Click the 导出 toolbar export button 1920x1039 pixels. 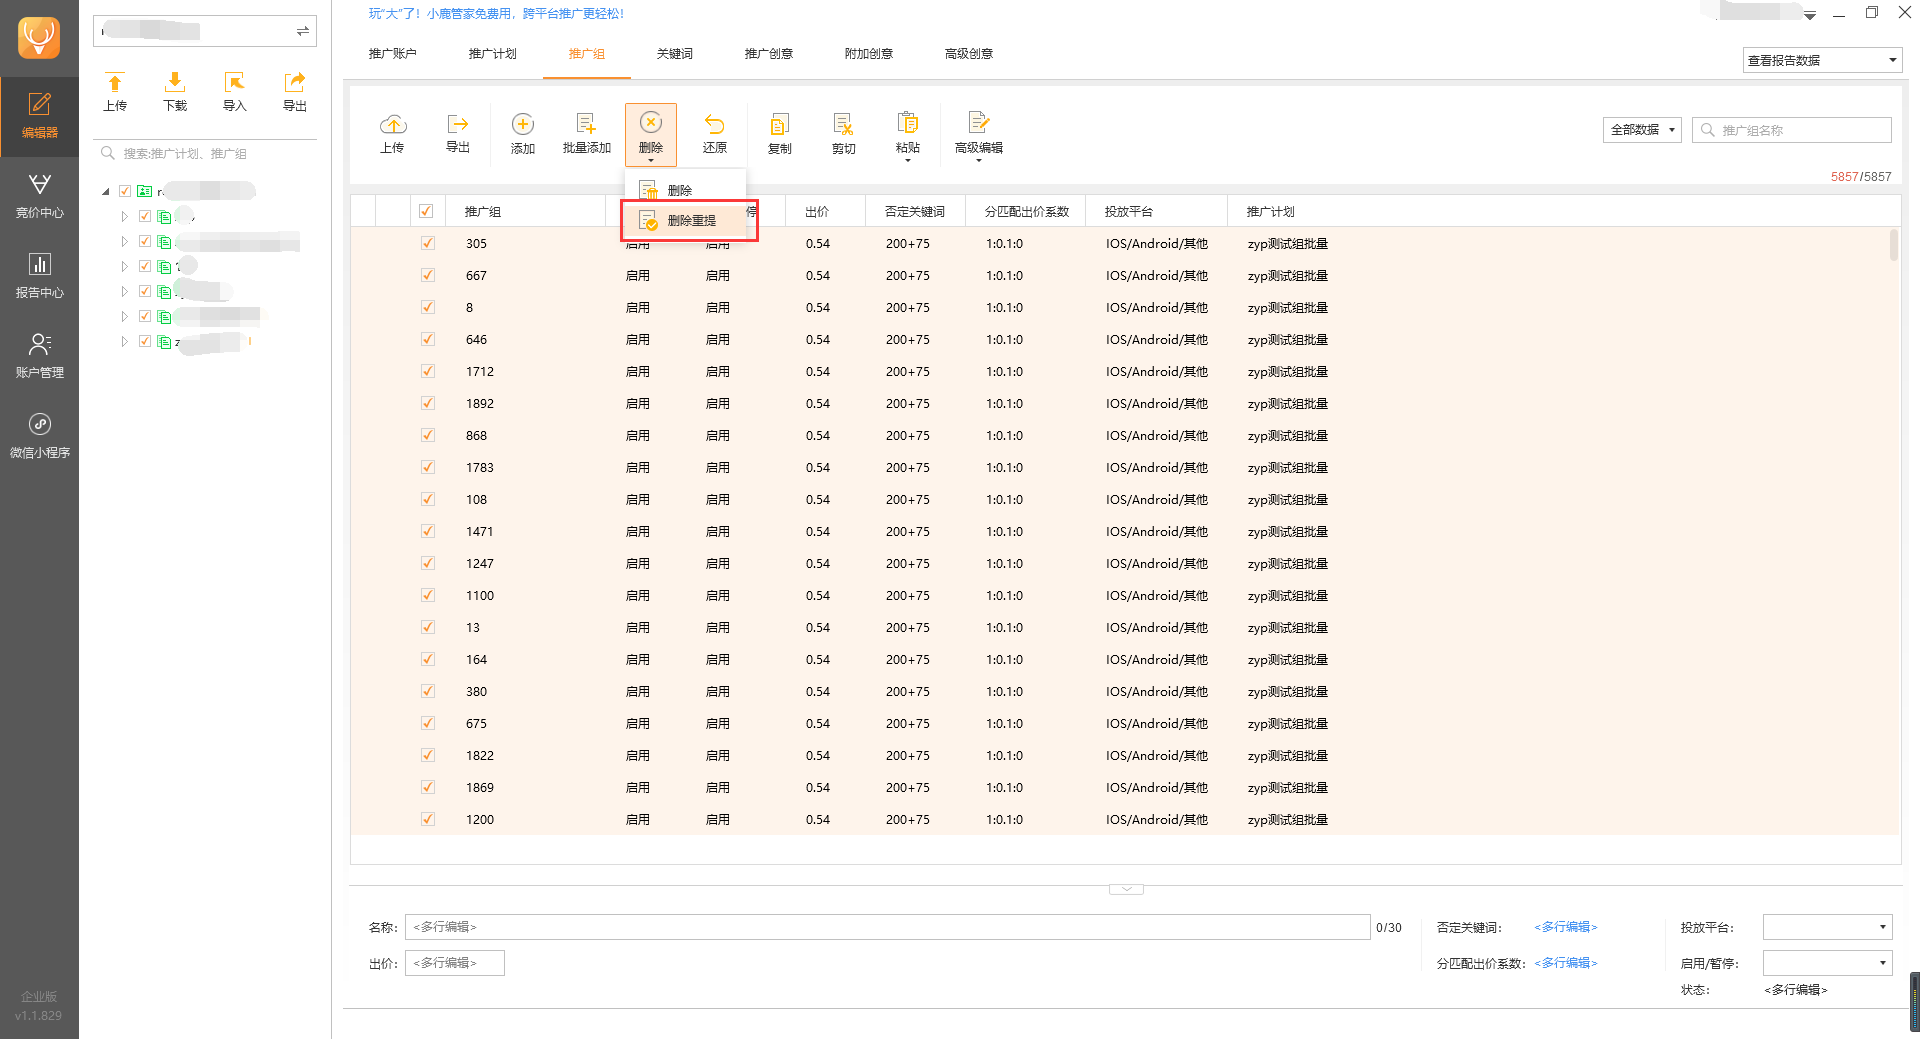(458, 134)
